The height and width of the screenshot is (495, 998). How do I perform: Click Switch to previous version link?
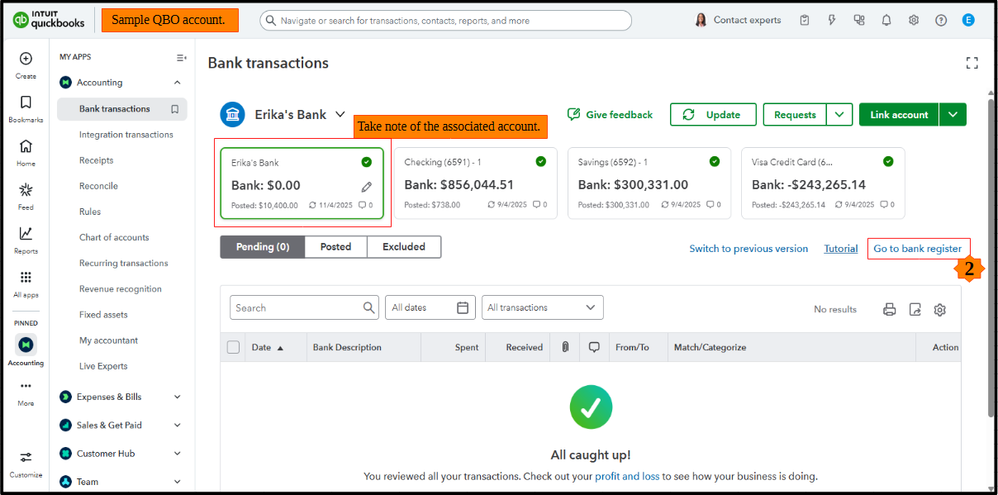tap(748, 249)
